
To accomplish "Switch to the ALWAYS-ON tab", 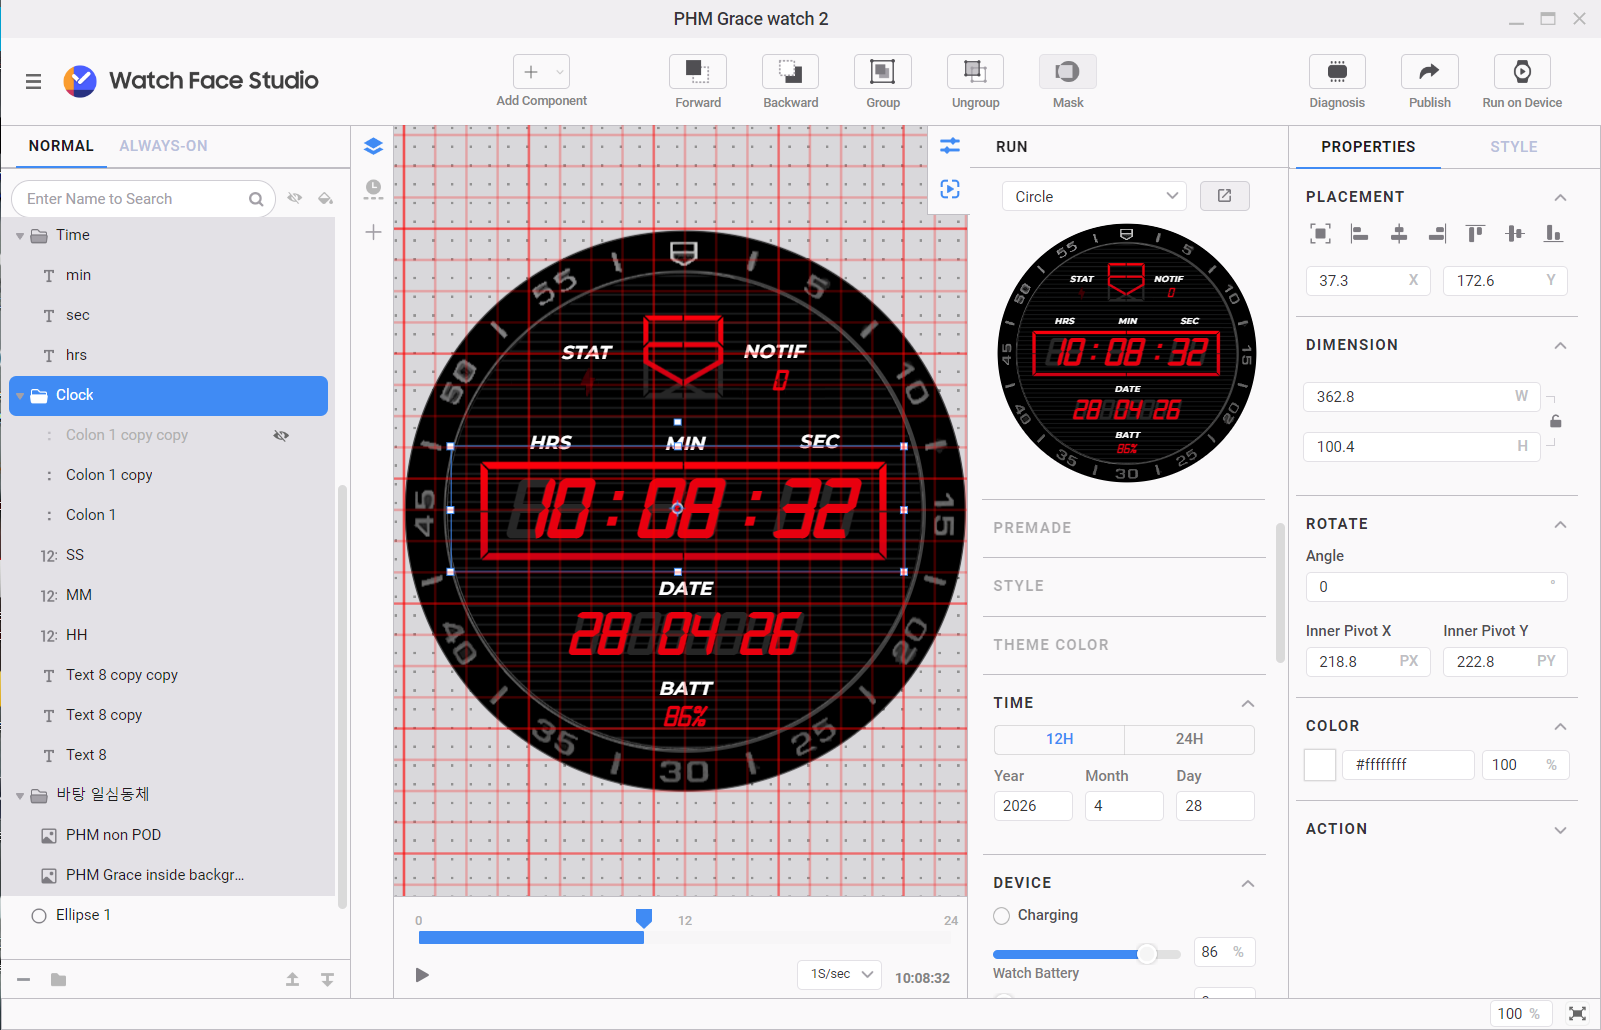I will click(163, 146).
